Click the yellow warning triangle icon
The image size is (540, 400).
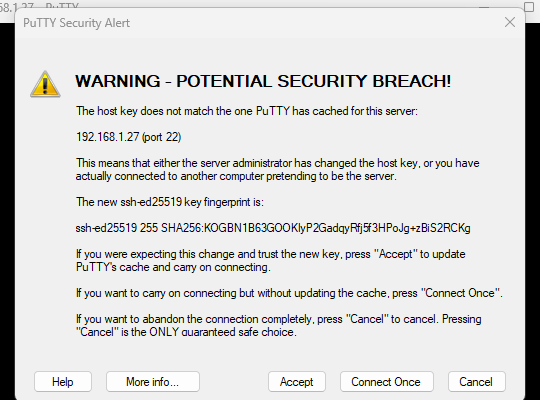coord(45,84)
